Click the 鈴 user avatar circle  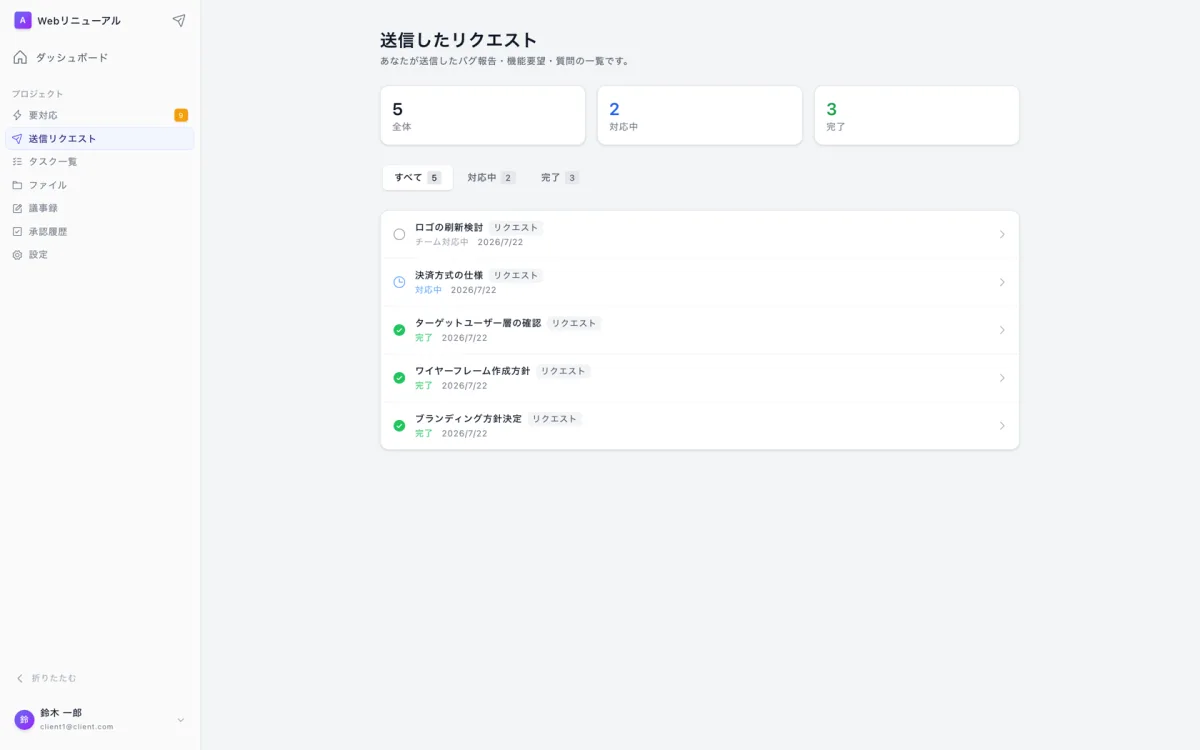coord(24,719)
